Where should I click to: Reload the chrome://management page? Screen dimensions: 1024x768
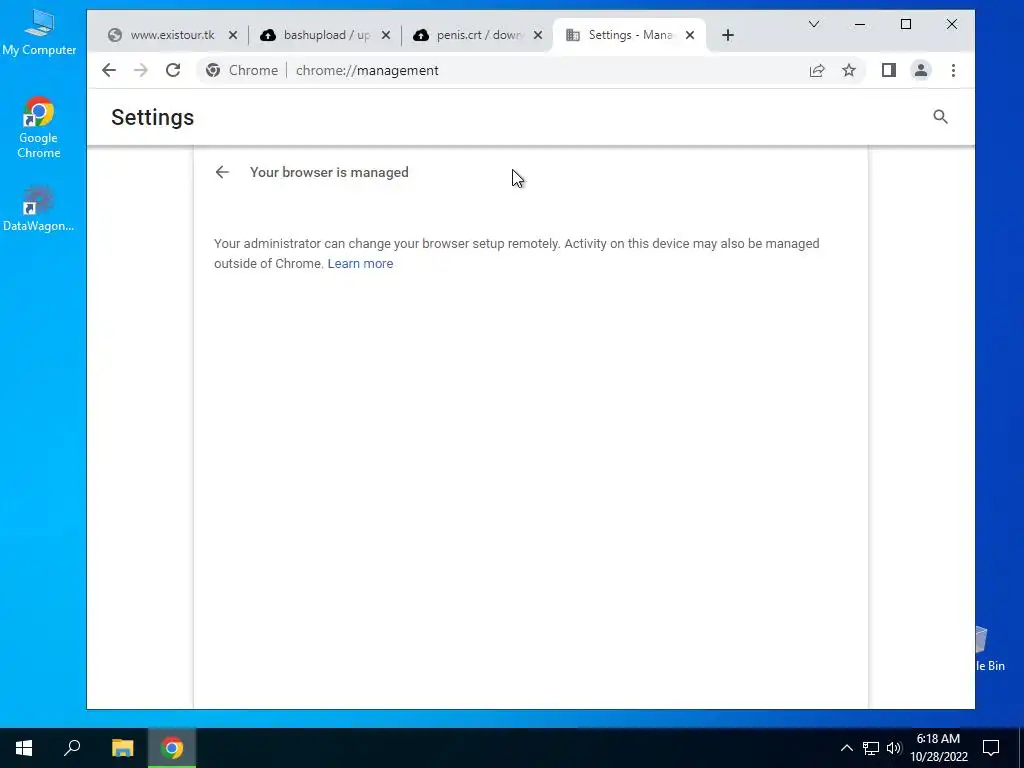[173, 70]
